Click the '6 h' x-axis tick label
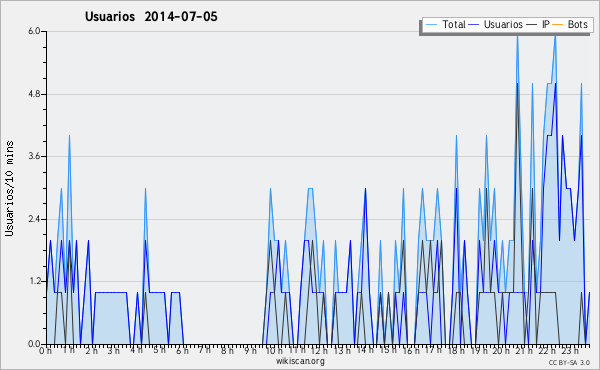This screenshot has height=370, width=600. [x=182, y=350]
